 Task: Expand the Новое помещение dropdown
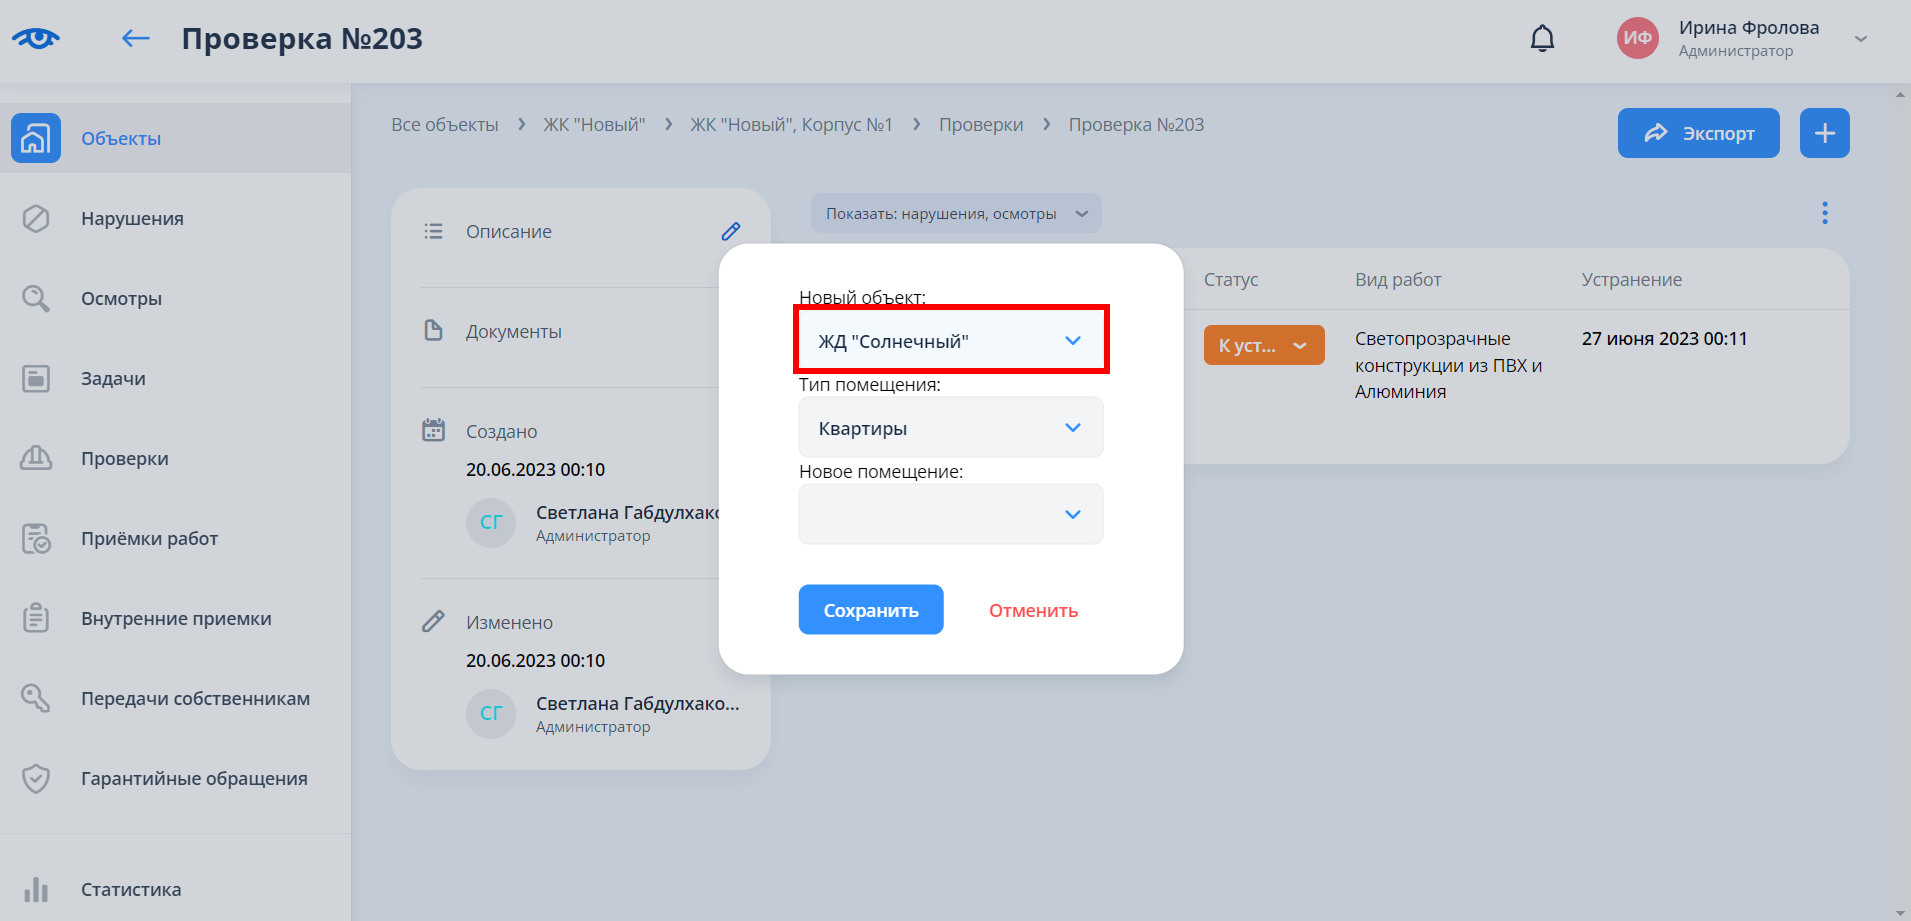(950, 515)
